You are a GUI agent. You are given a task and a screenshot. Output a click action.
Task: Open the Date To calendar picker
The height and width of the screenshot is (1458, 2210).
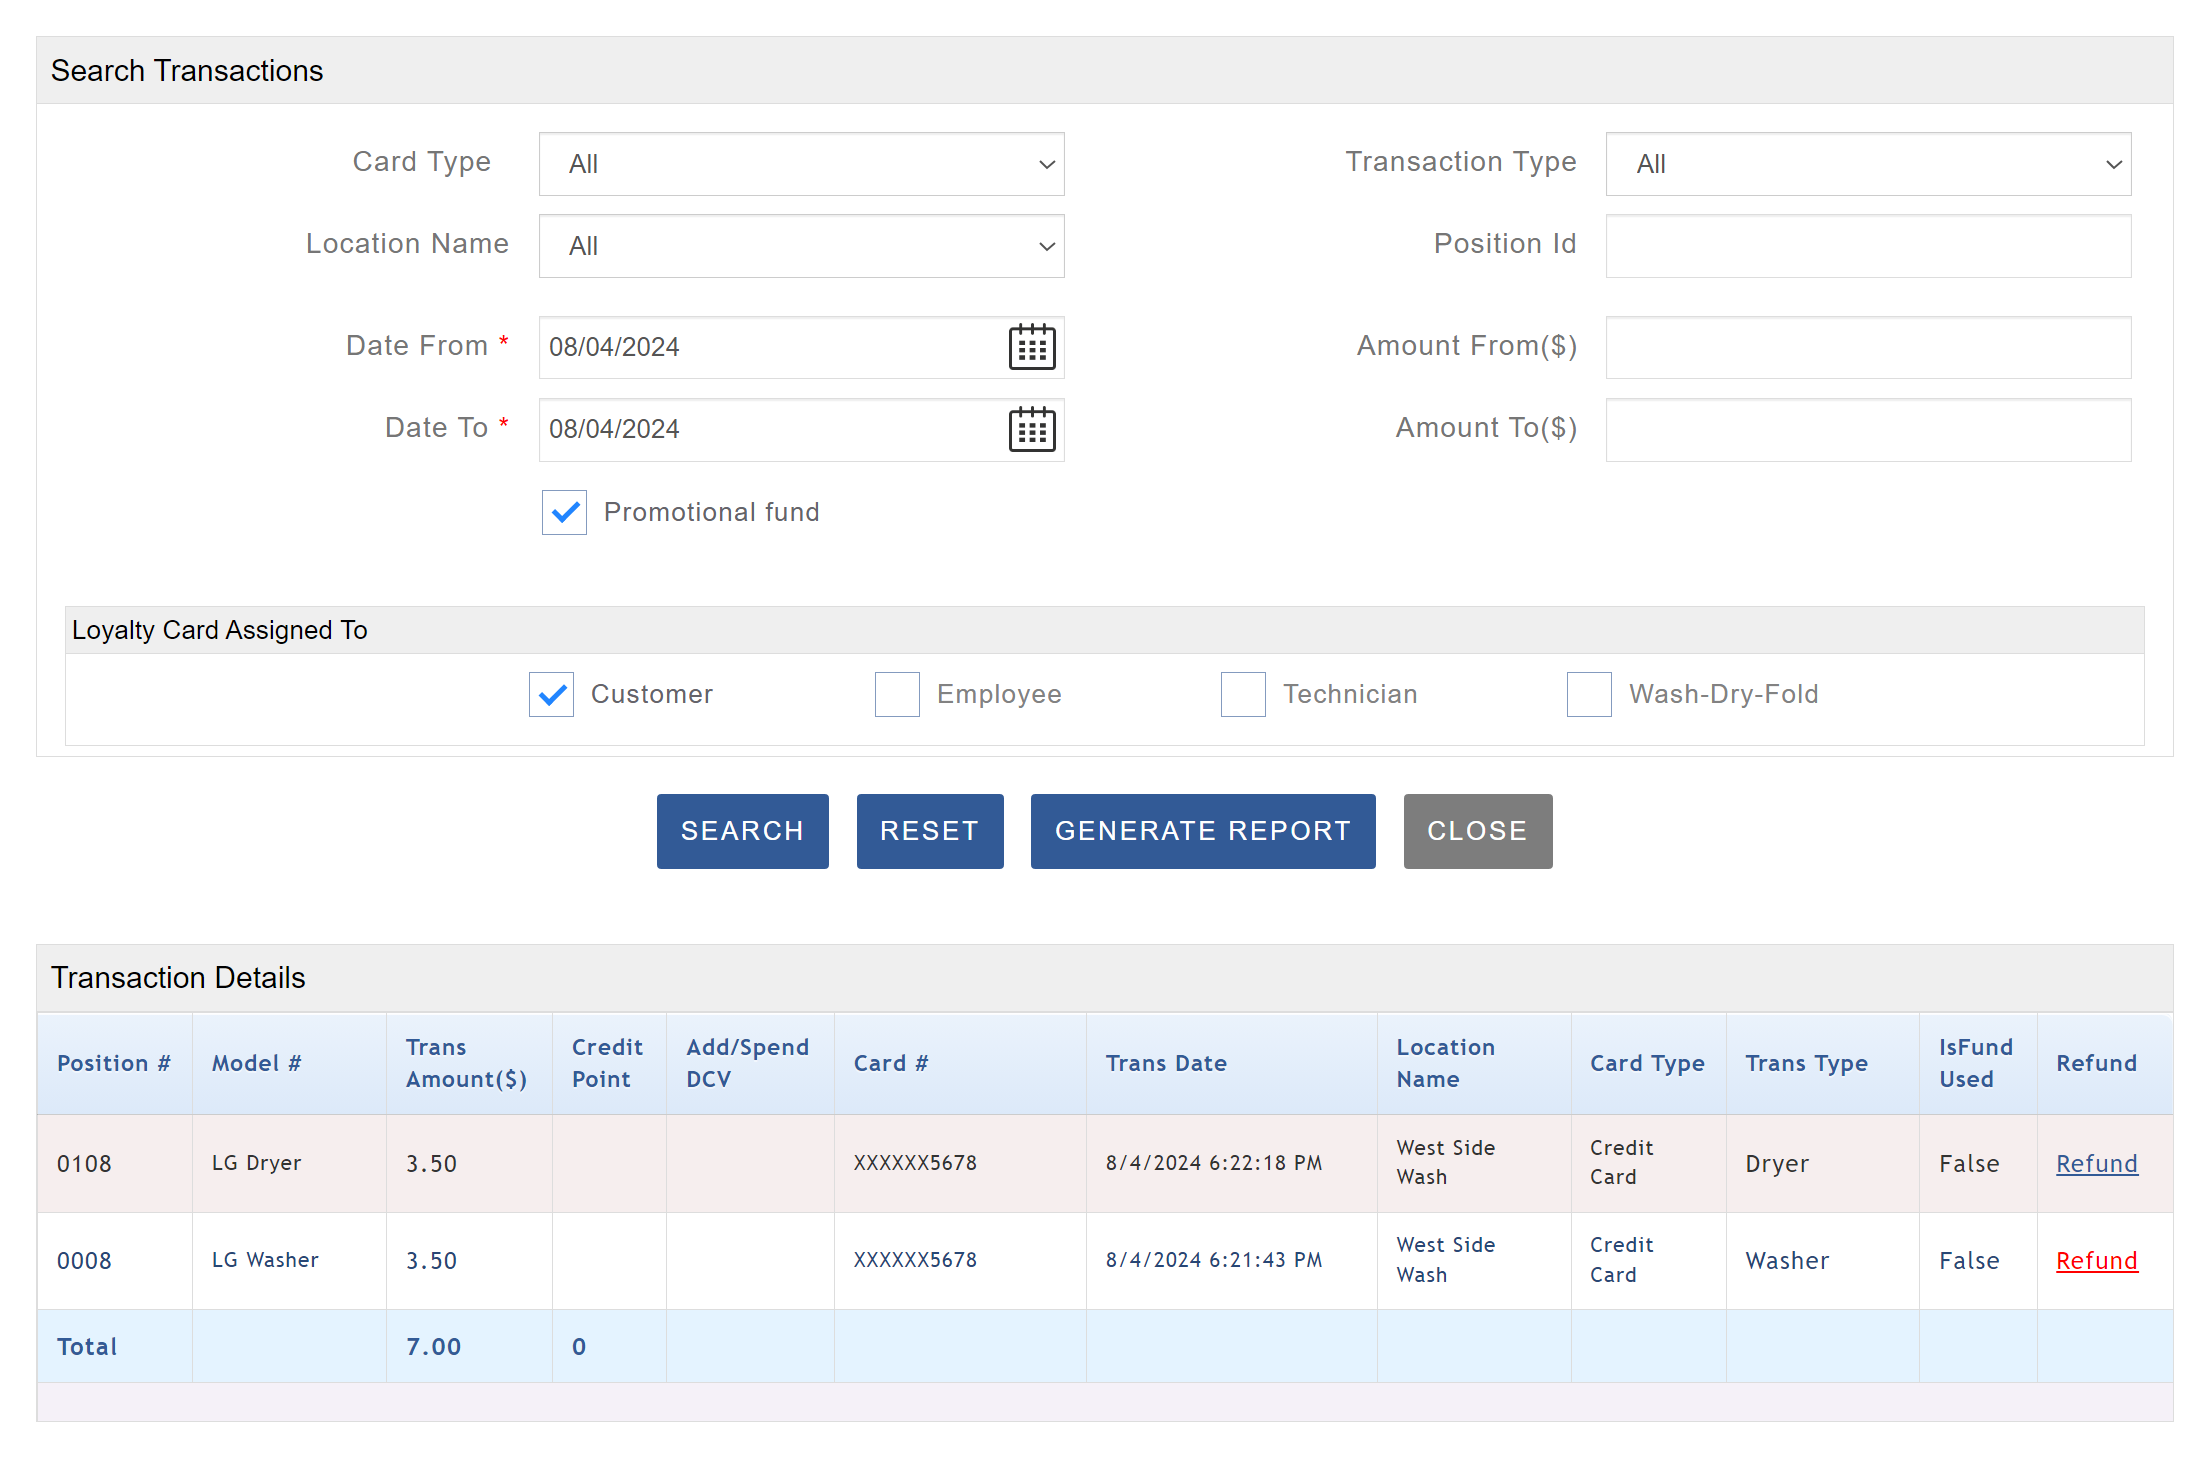[1031, 429]
